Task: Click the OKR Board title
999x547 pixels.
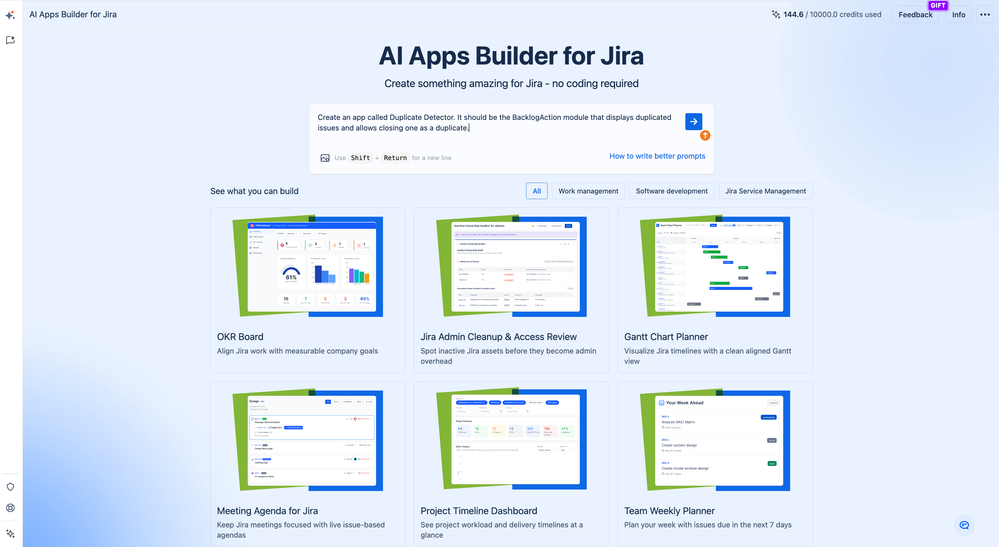Action: 240,337
